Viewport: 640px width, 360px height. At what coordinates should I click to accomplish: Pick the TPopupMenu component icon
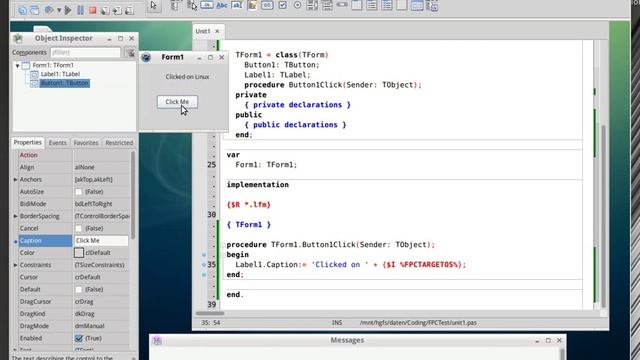(x=192, y=5)
